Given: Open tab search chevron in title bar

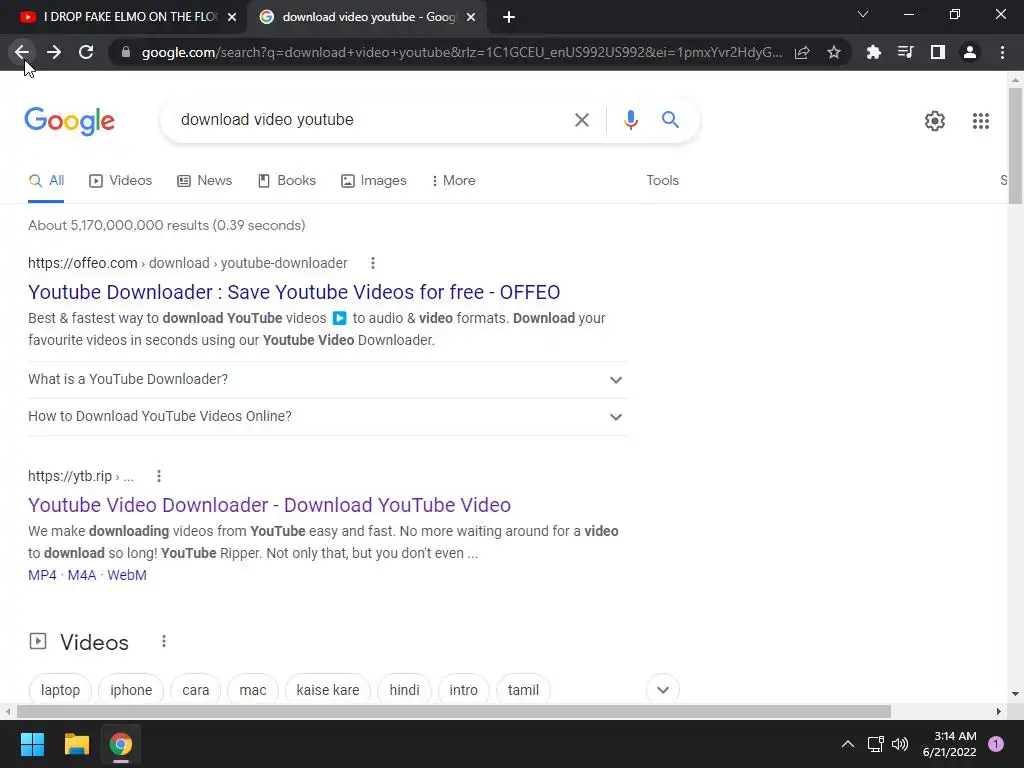Looking at the screenshot, I should pos(863,14).
